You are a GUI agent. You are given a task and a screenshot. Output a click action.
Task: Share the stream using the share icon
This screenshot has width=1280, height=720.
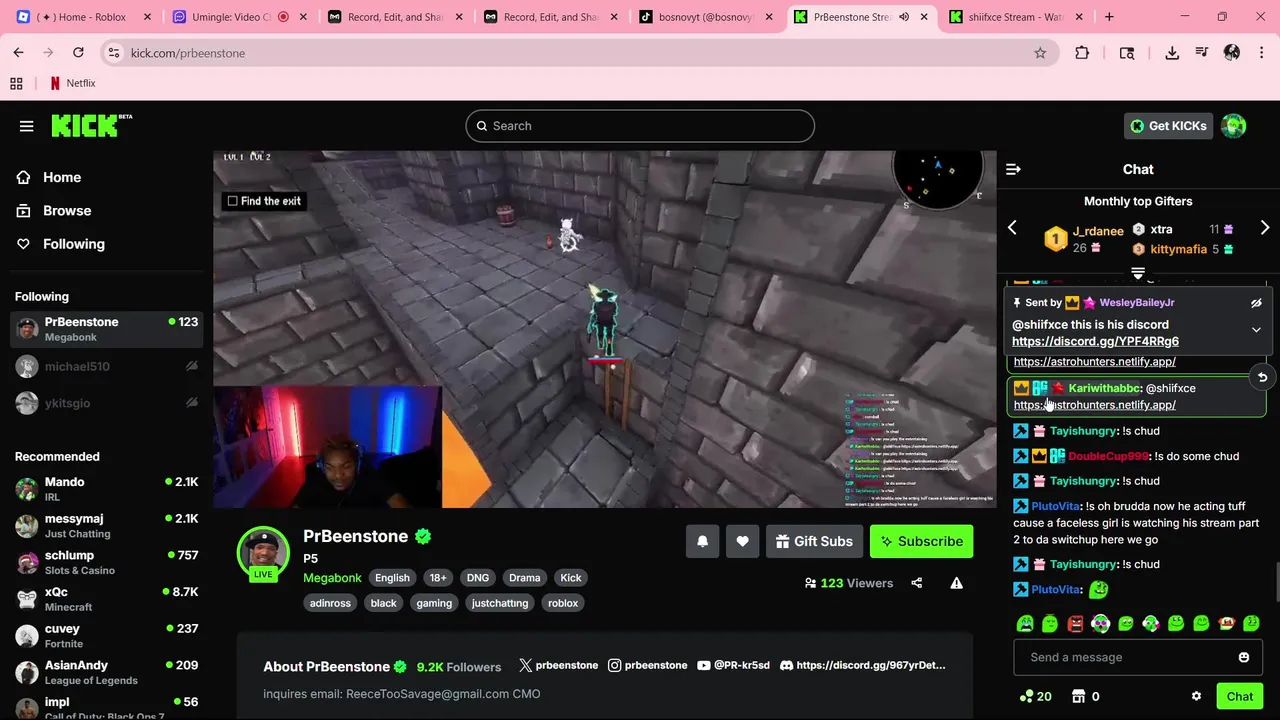pos(916,583)
